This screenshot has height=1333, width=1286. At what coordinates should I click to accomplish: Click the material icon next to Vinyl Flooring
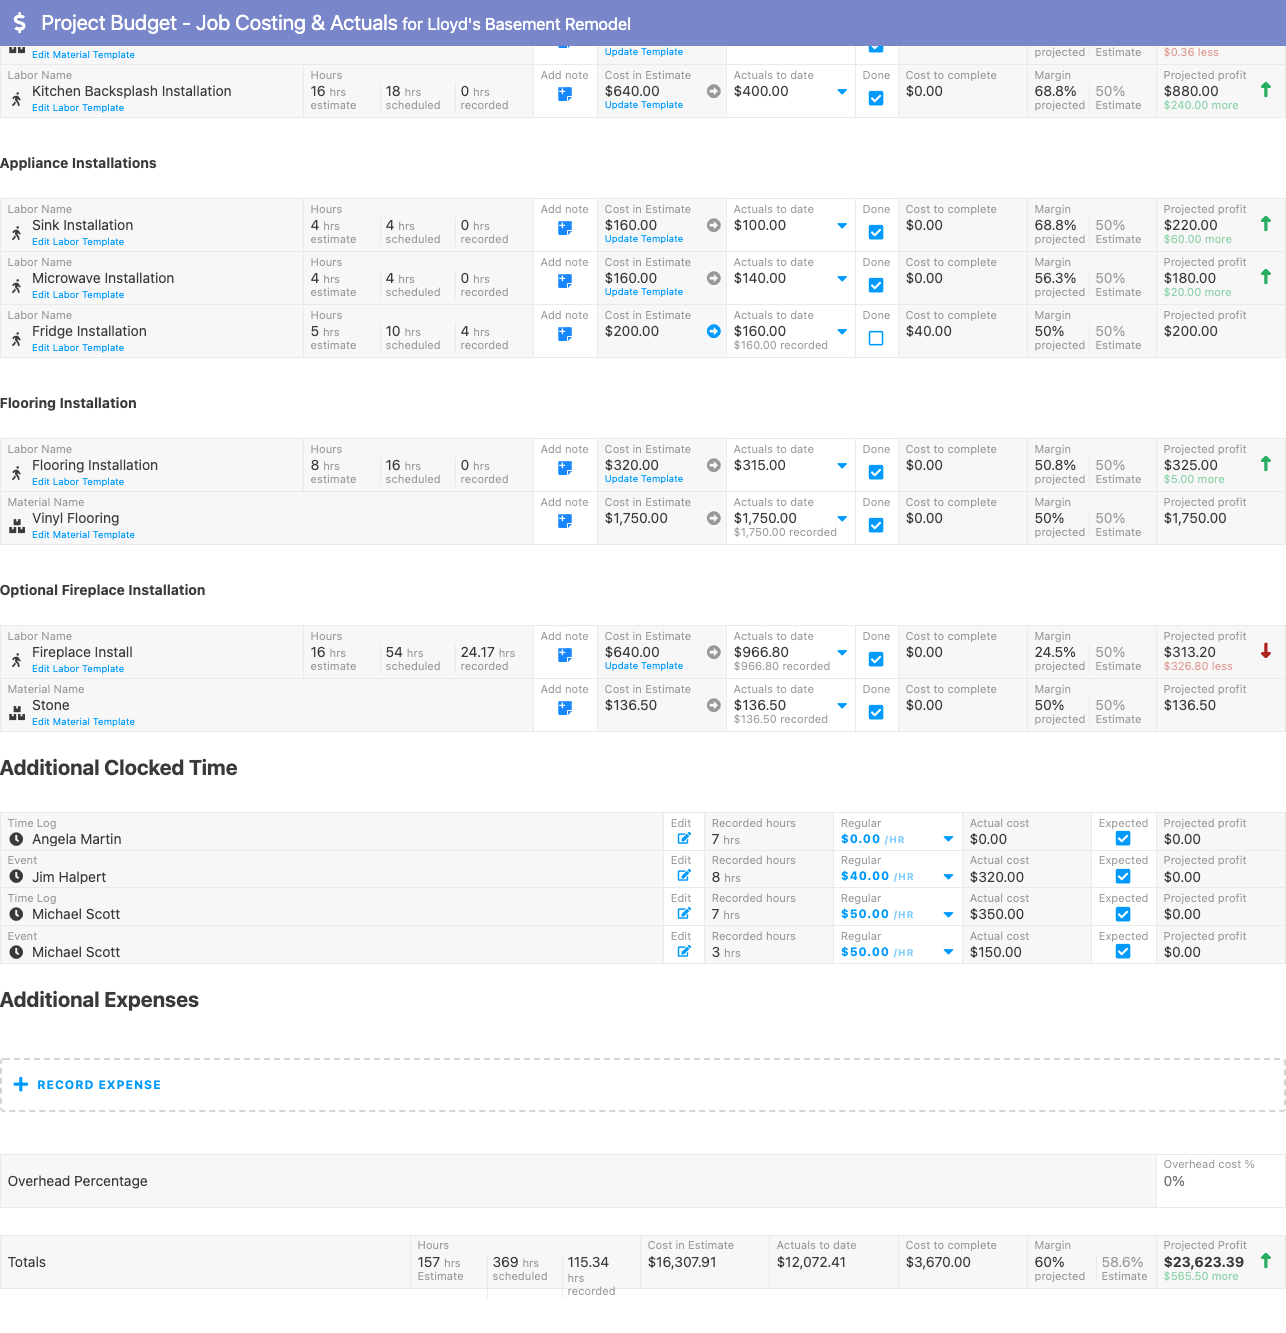(16, 526)
